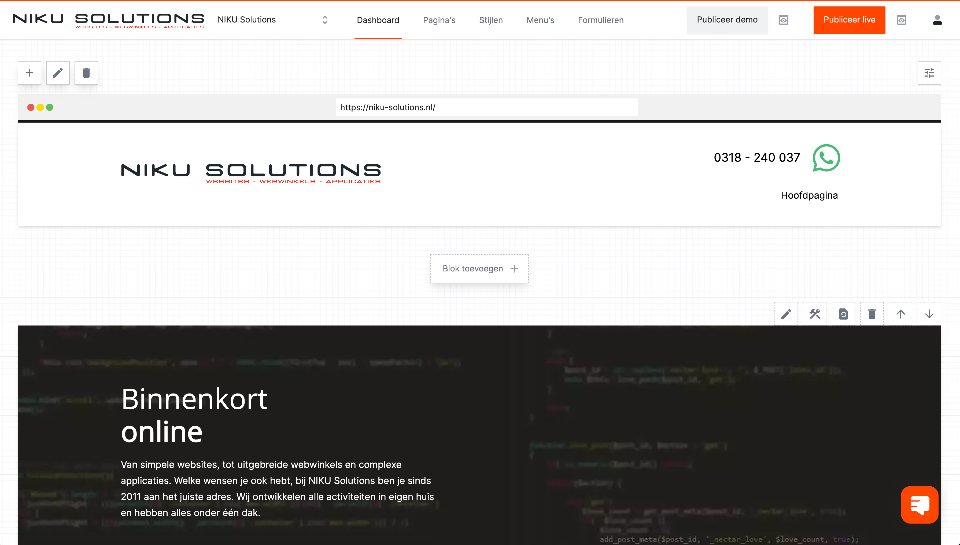Click the pencil edit icon above the header
Viewport: 960px width, 545px height.
(58, 73)
